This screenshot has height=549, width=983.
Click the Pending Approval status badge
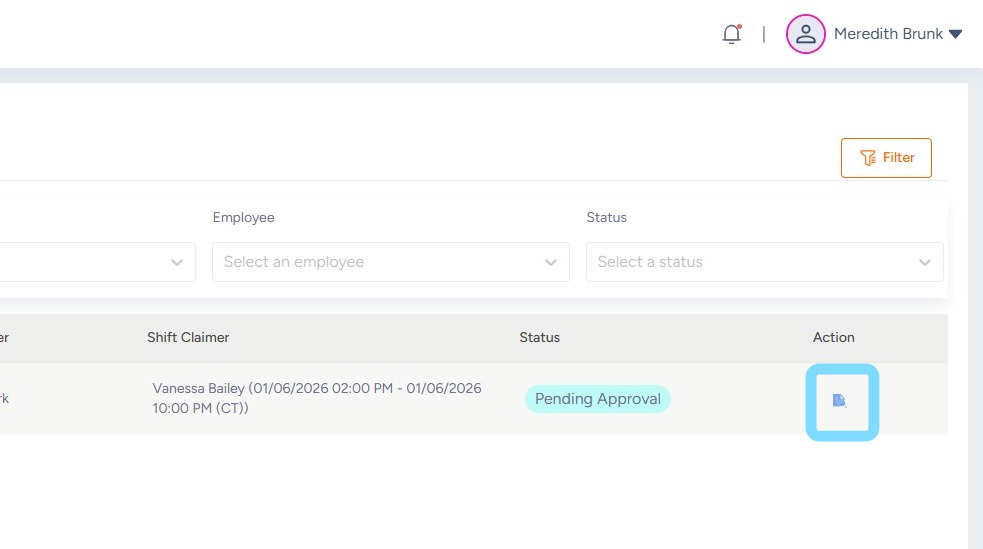(597, 399)
